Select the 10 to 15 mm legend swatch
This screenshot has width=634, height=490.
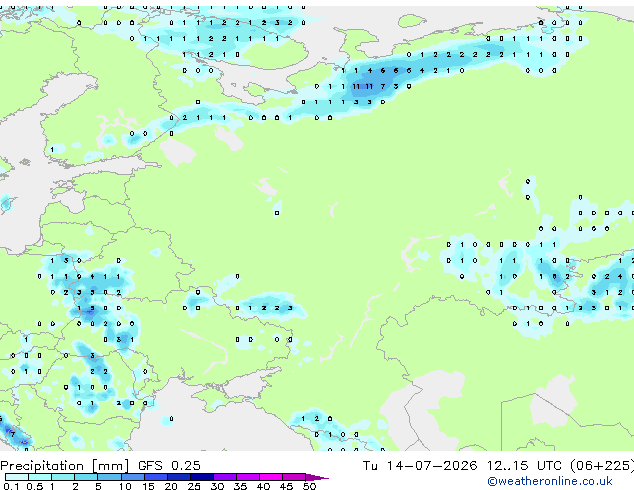pyautogui.click(x=133, y=477)
